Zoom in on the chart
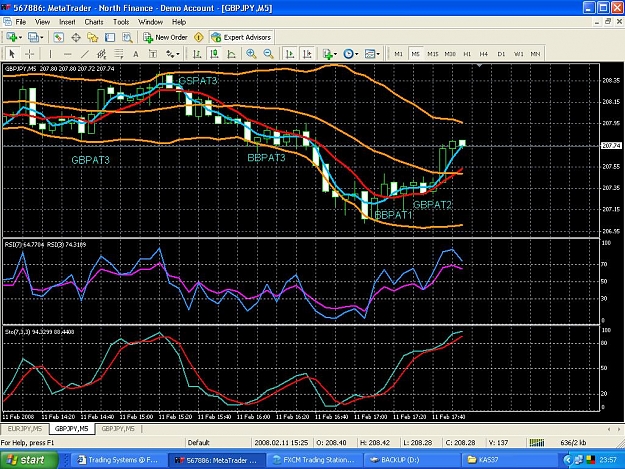The image size is (625, 469). [x=251, y=54]
